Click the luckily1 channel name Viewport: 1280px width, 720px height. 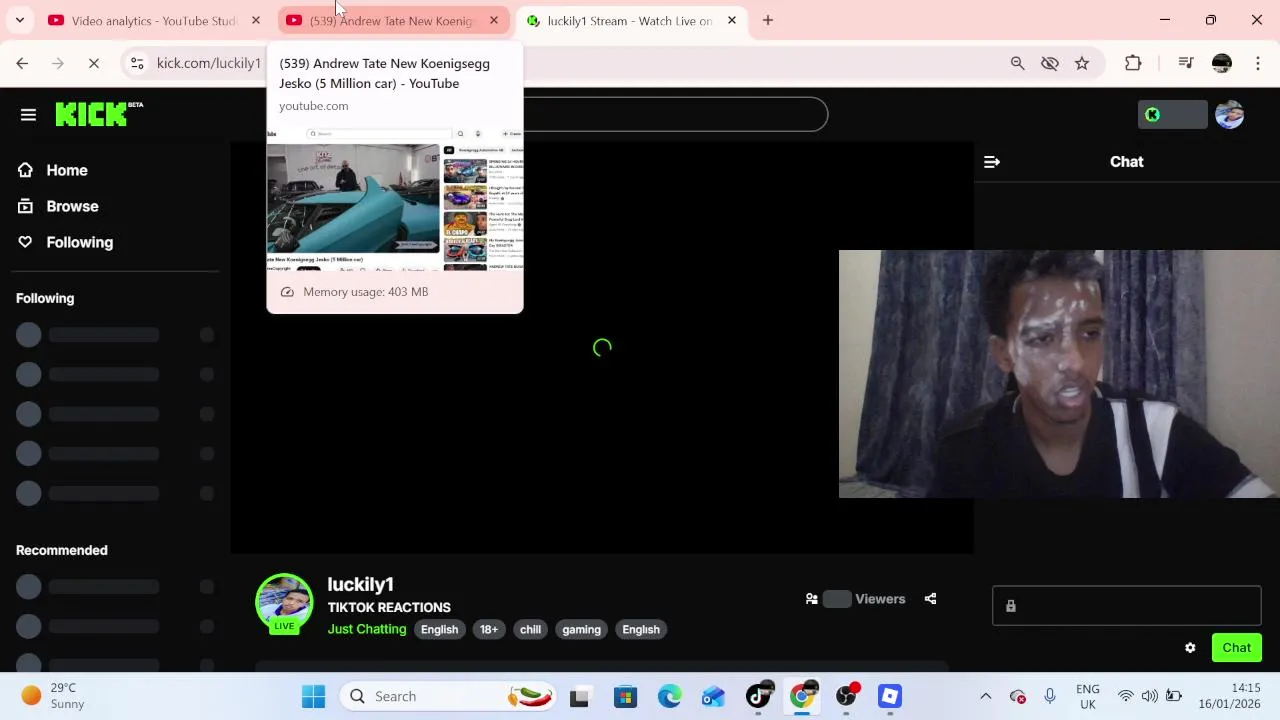click(360, 584)
